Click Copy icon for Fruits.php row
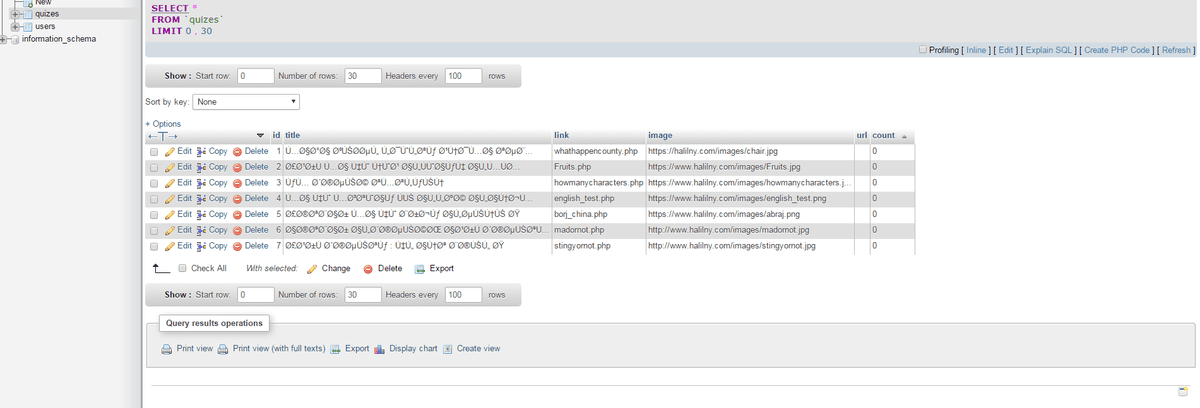The height and width of the screenshot is (408, 1200). pyautogui.click(x=201, y=167)
